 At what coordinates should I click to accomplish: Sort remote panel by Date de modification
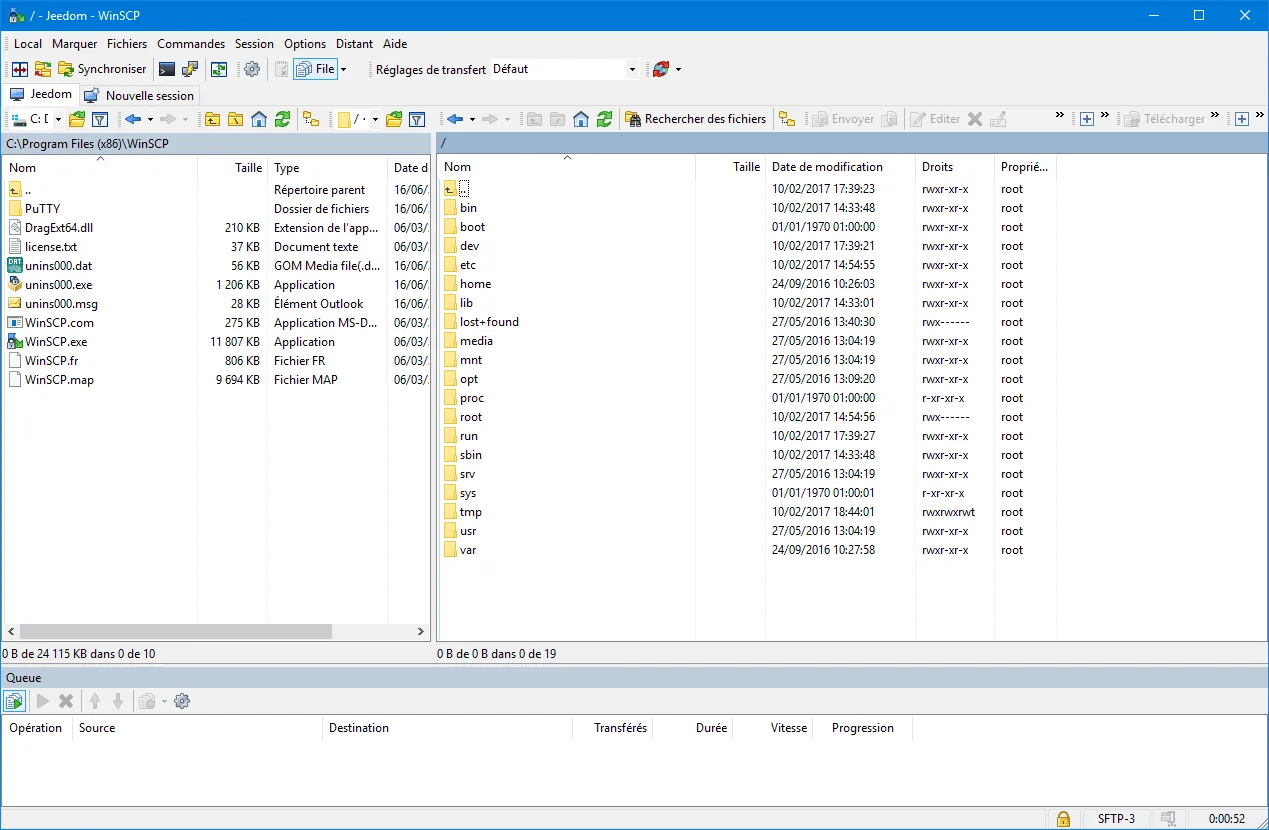click(x=840, y=167)
